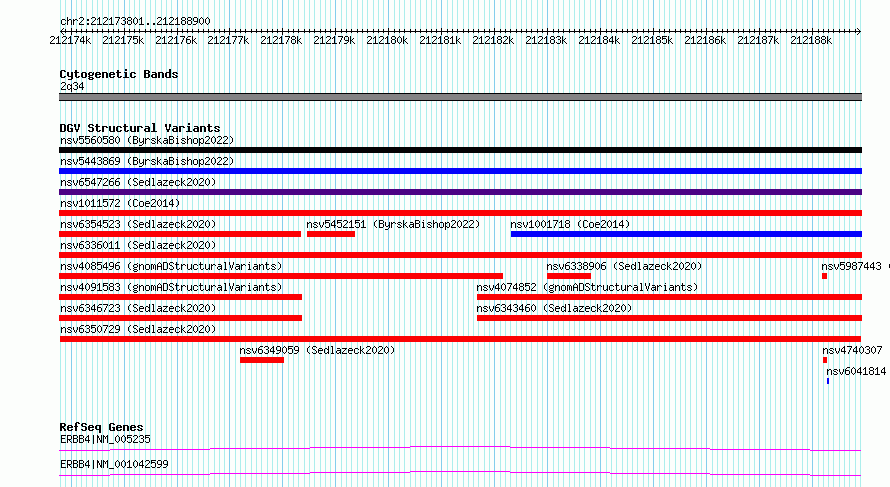The width and height of the screenshot is (890, 487).
Task: Click the Cytogenetic Bands track title
Action: 119,74
